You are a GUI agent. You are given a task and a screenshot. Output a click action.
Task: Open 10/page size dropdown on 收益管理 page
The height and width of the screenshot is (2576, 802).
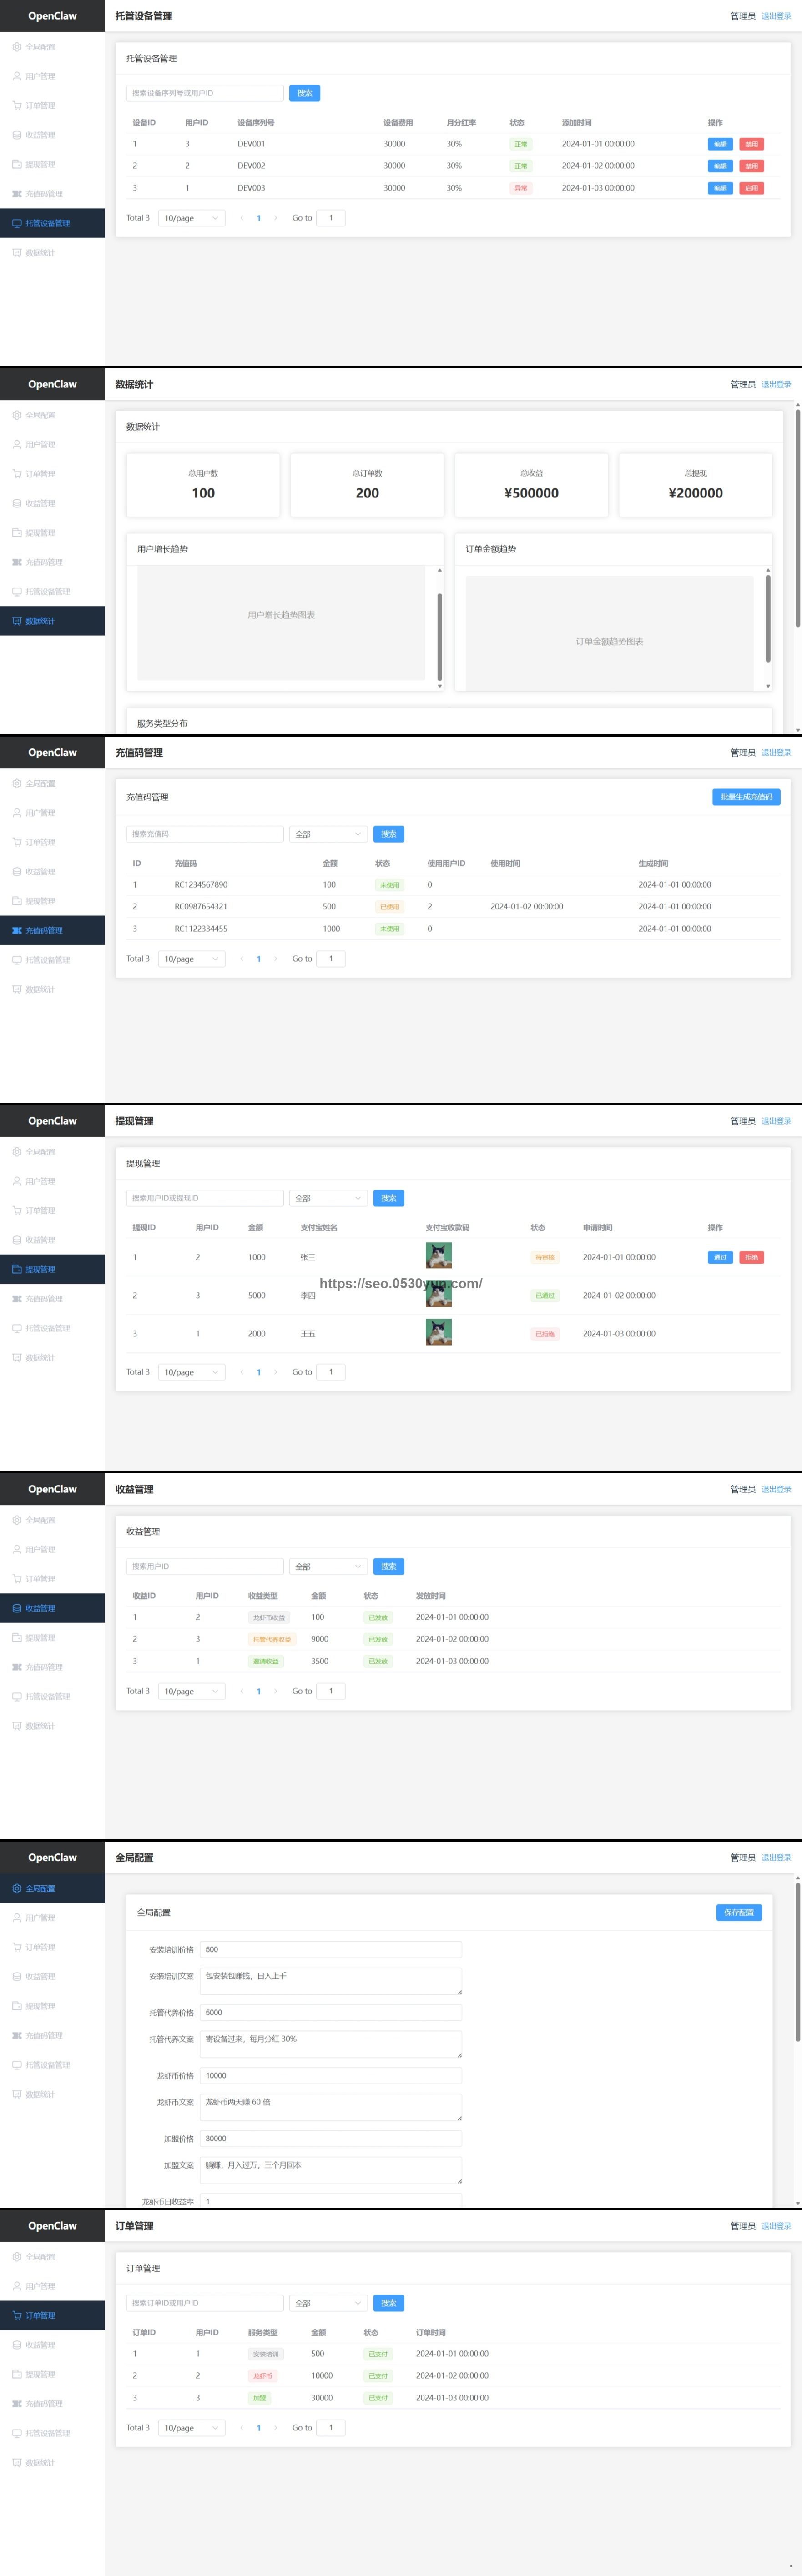(192, 1691)
